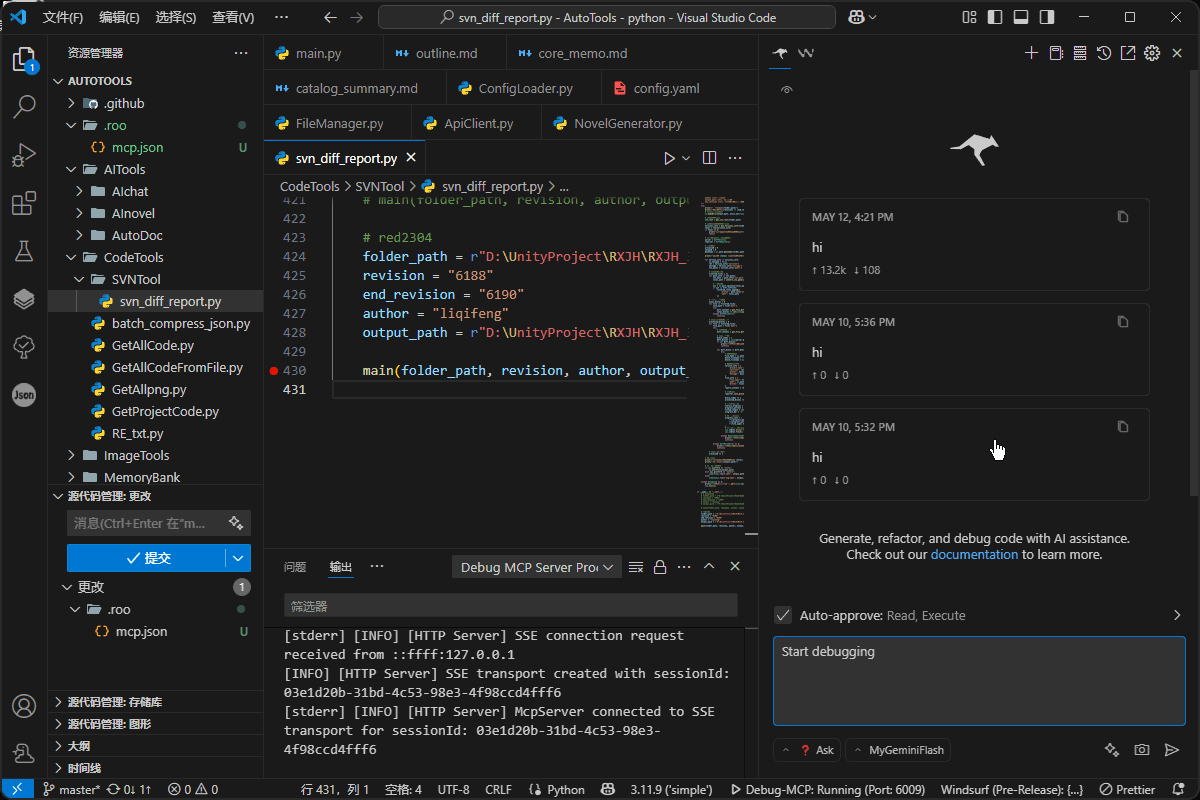Screen dimensions: 1200x800
Task: Open the run button dropdown arrow
Action: pyautogui.click(x=686, y=158)
